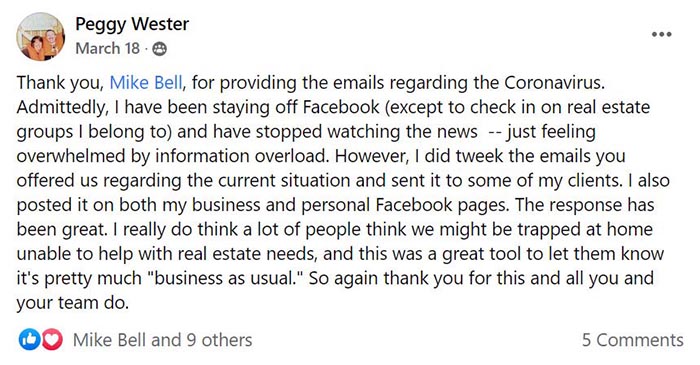Click the blue thumbs-up Like reaction icon

pos(29,340)
